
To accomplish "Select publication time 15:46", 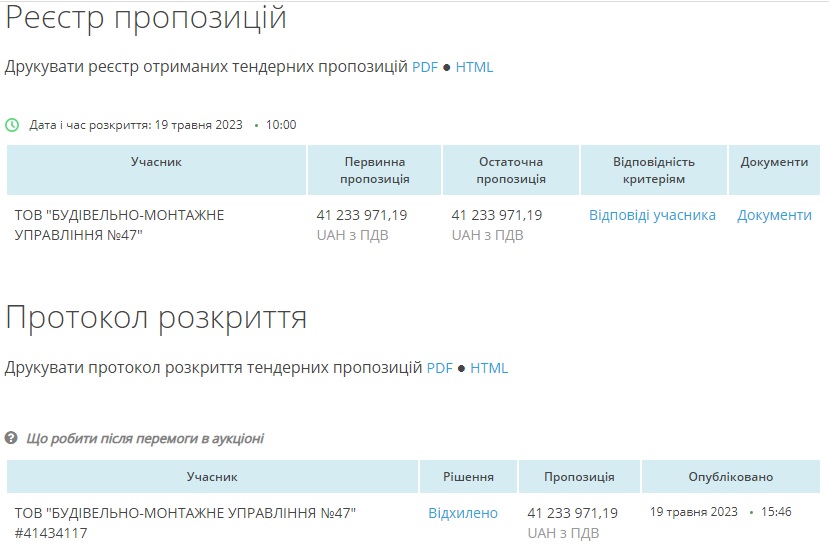I will coord(776,512).
